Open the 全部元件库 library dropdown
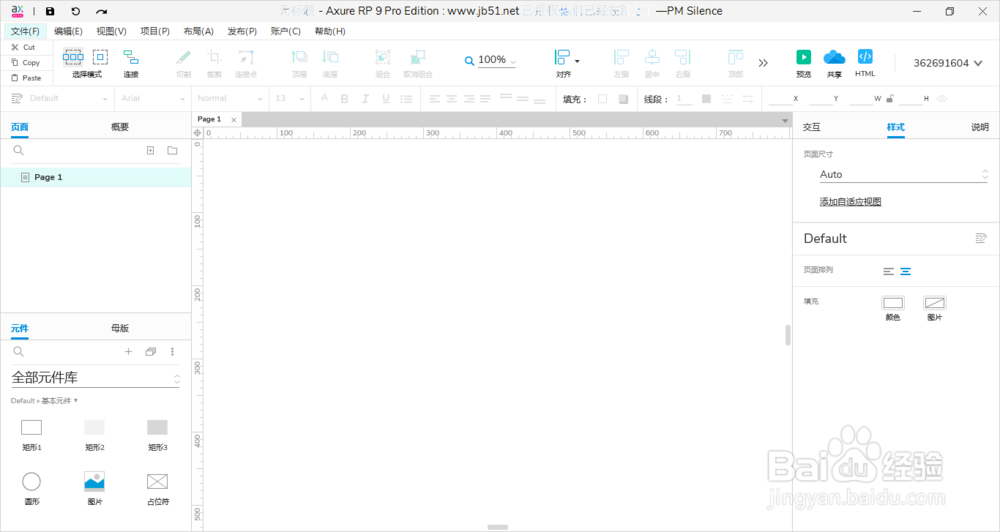Viewport: 1000px width, 532px height. pos(96,378)
